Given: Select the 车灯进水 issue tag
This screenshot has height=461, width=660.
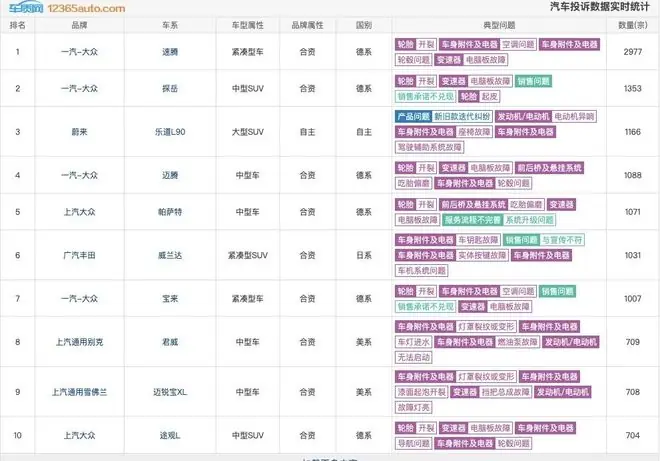Looking at the screenshot, I should [x=413, y=342].
